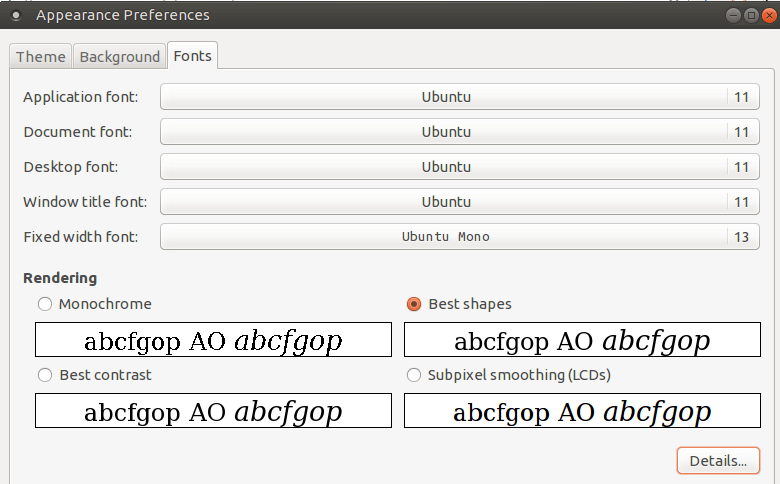Click the Subpixel smoothing preview sample
The width and height of the screenshot is (780, 484).
(x=582, y=411)
